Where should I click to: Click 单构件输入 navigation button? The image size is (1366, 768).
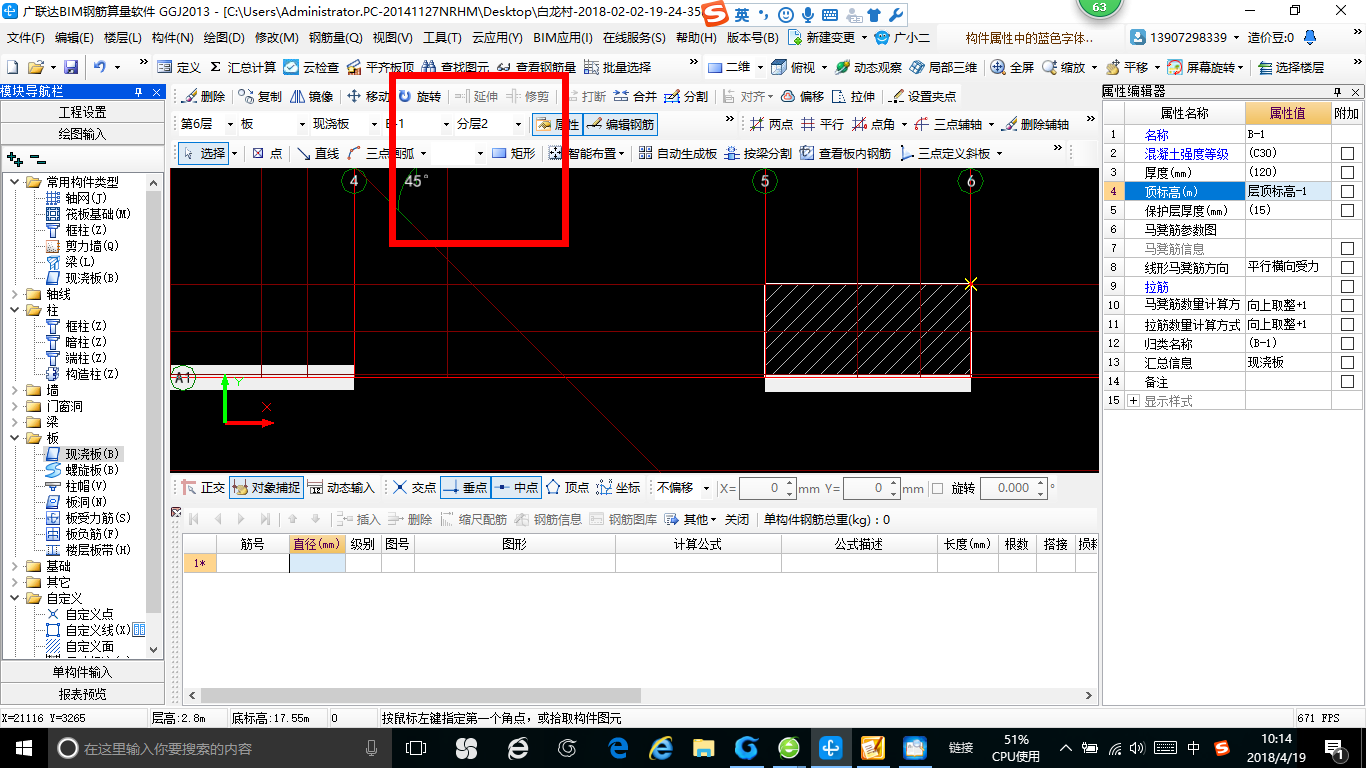[82, 672]
